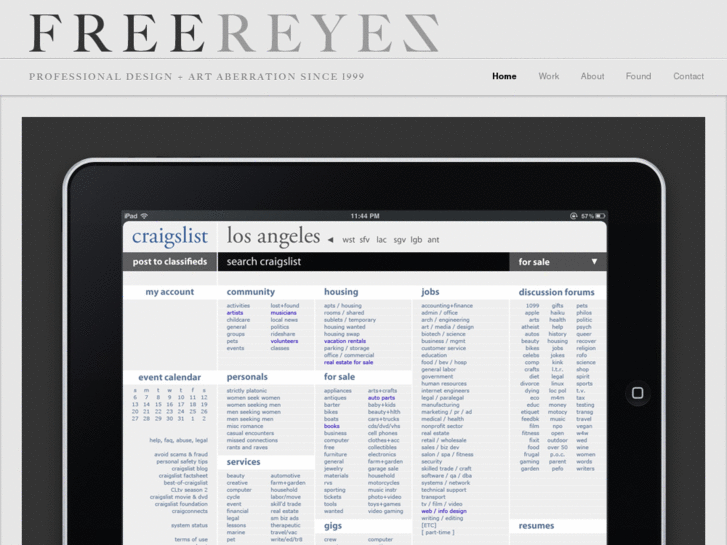Select the sgv area link
Viewport: 727px width, 545px height.
[x=399, y=240]
